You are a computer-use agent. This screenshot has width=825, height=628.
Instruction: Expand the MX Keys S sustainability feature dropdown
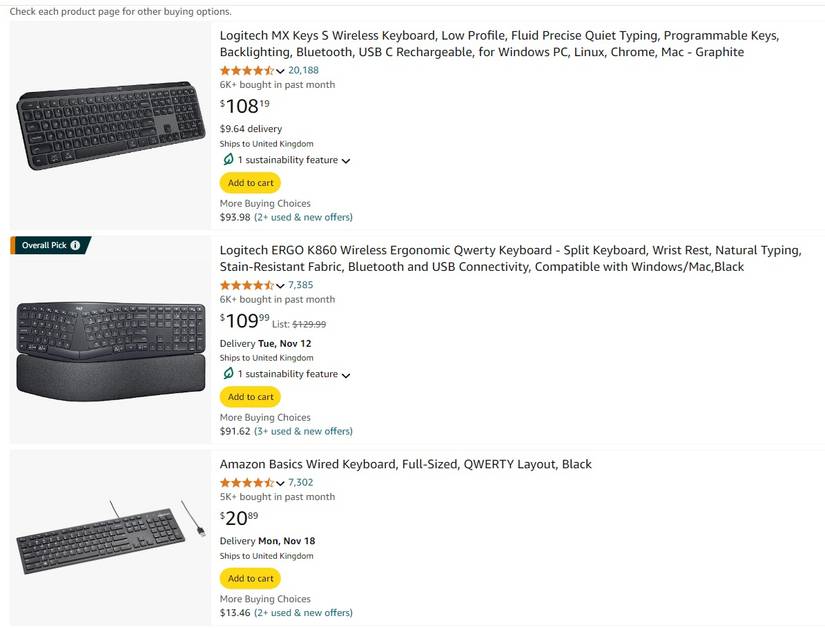point(346,161)
